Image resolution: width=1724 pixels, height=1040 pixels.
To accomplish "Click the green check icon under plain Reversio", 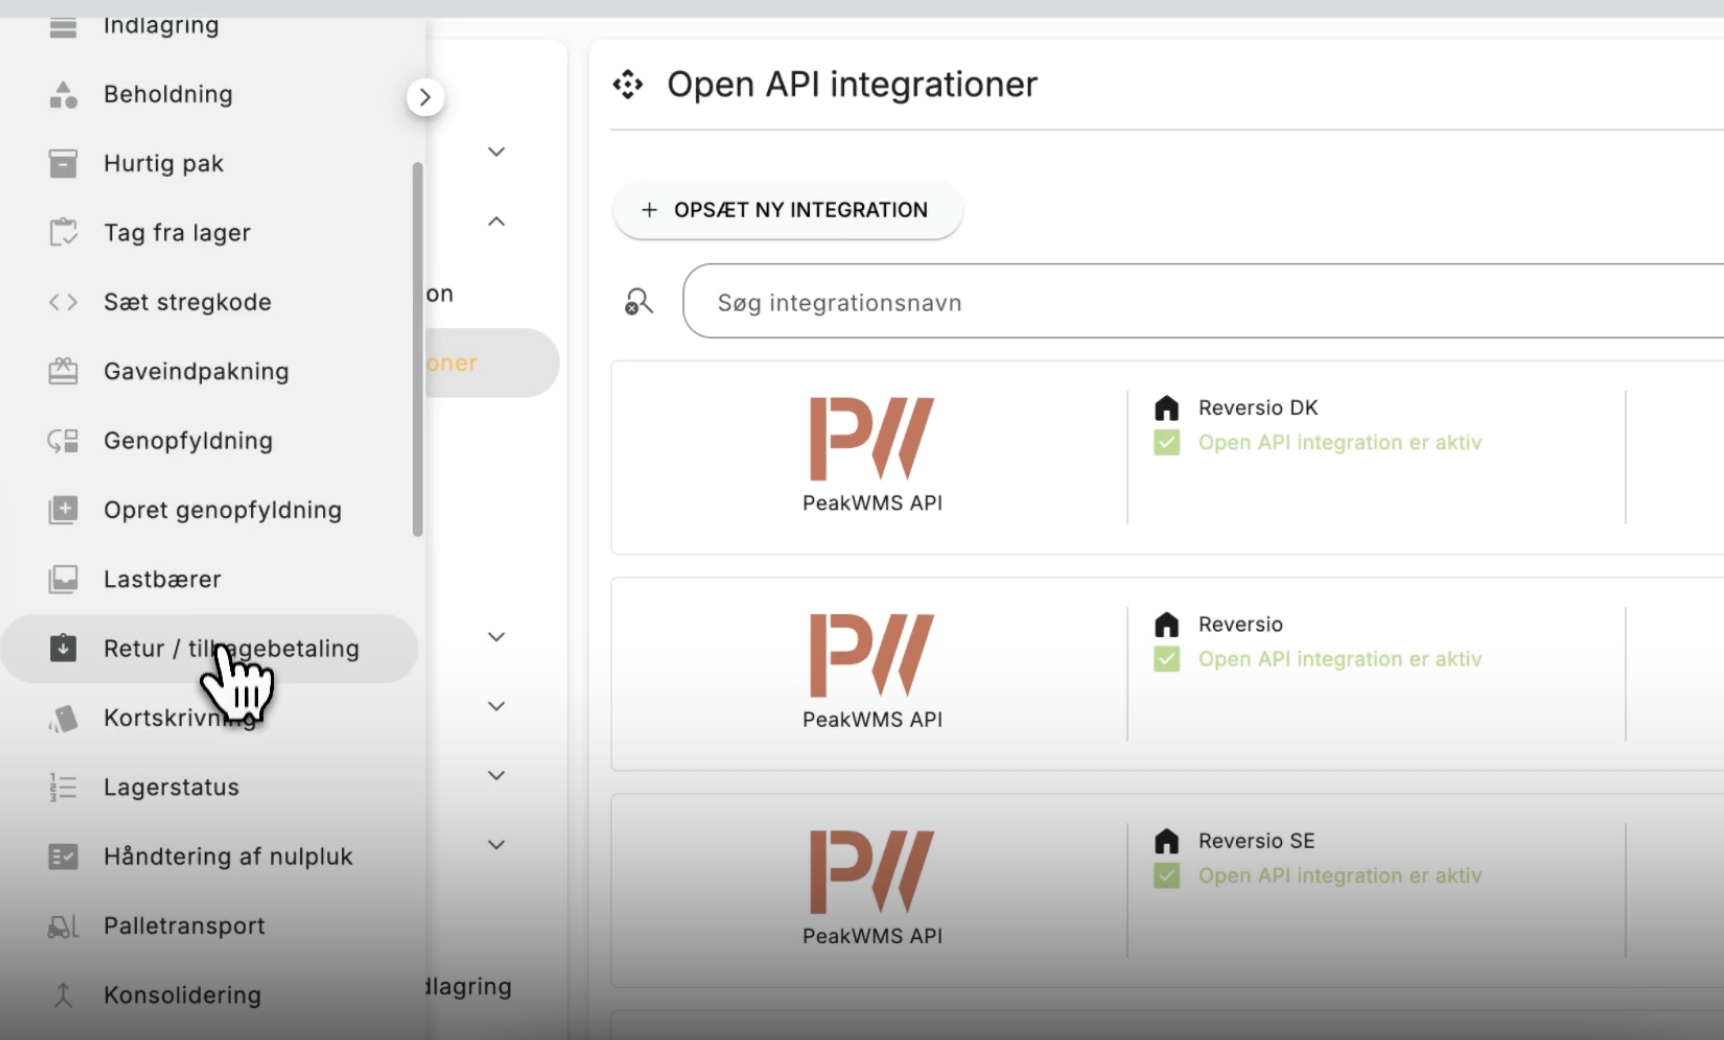I will (1166, 659).
